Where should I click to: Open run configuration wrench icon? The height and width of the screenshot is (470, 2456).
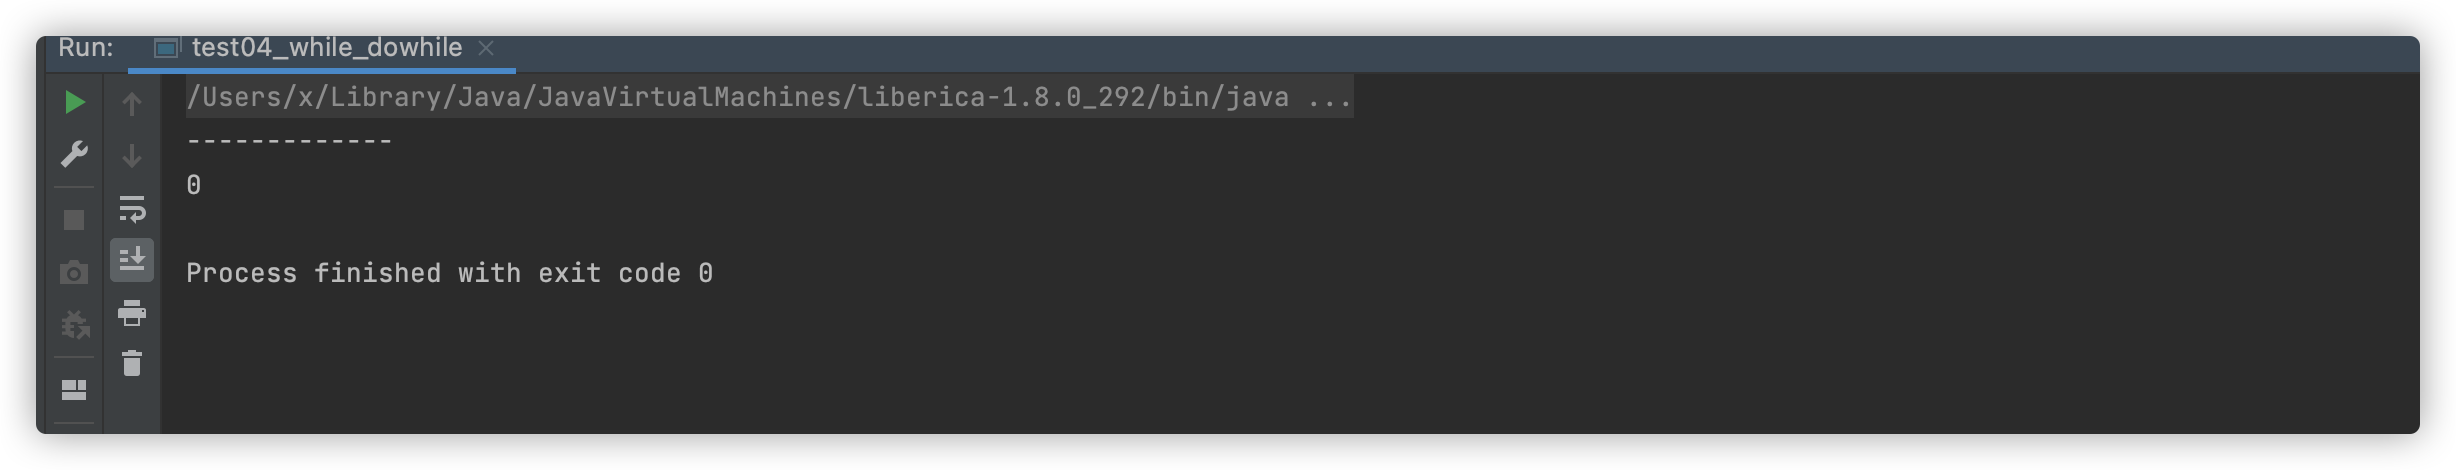coord(74,154)
